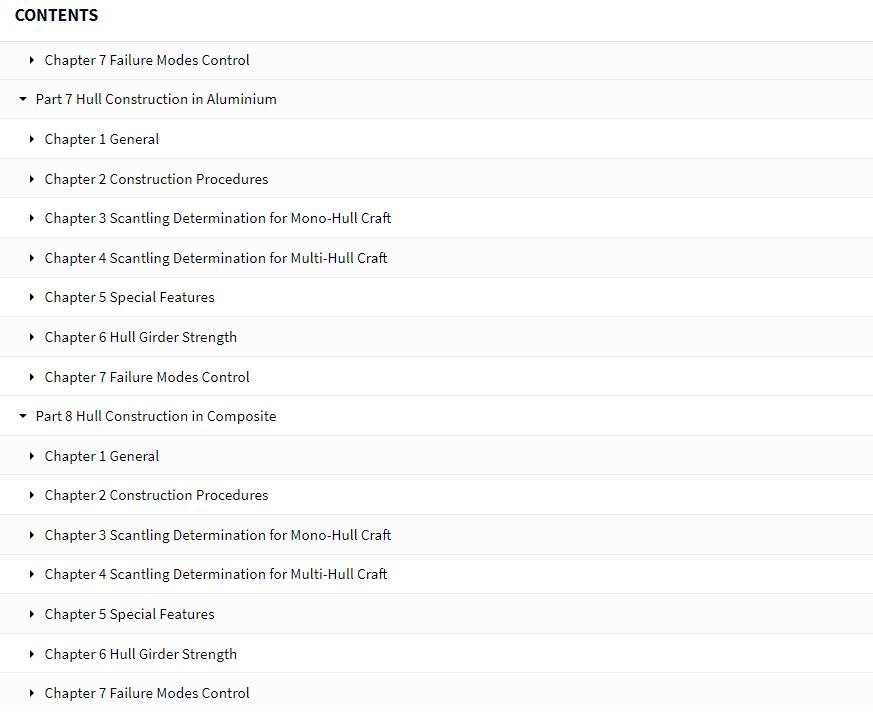
Task: Collapse Part 8 Hull Construction in Composite
Action: (x=23, y=416)
